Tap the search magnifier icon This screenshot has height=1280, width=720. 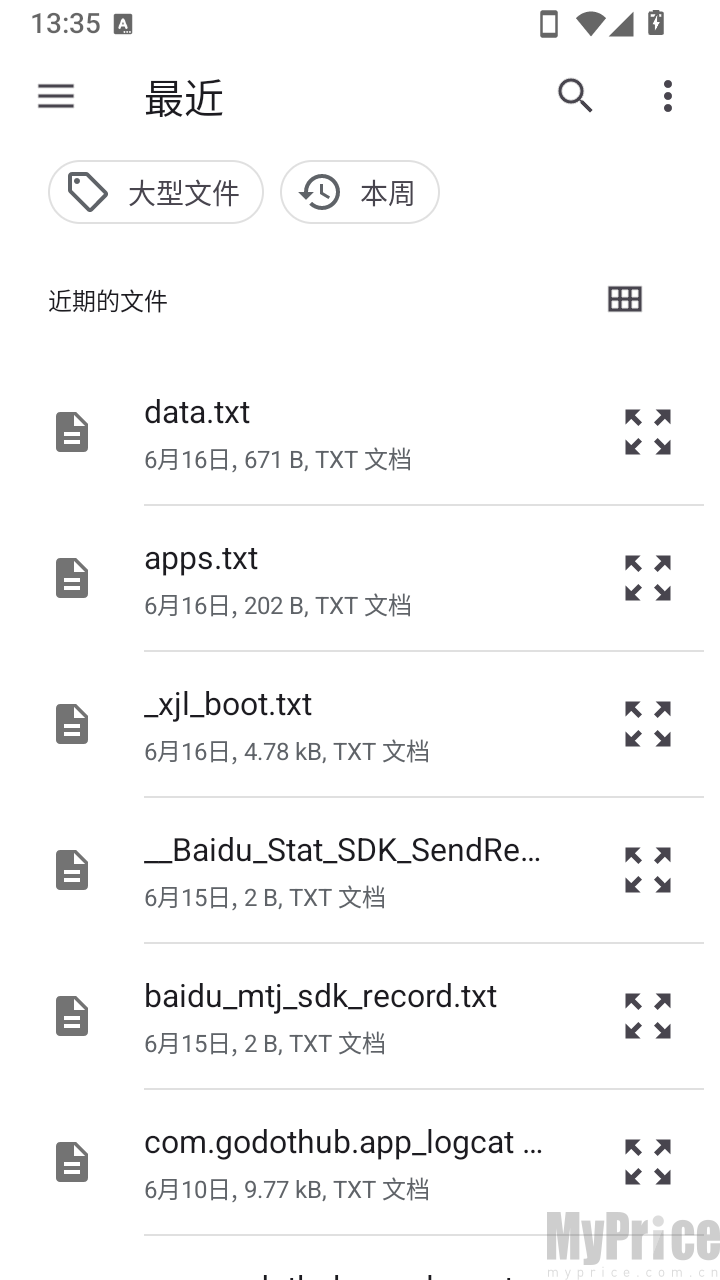pyautogui.click(x=575, y=96)
